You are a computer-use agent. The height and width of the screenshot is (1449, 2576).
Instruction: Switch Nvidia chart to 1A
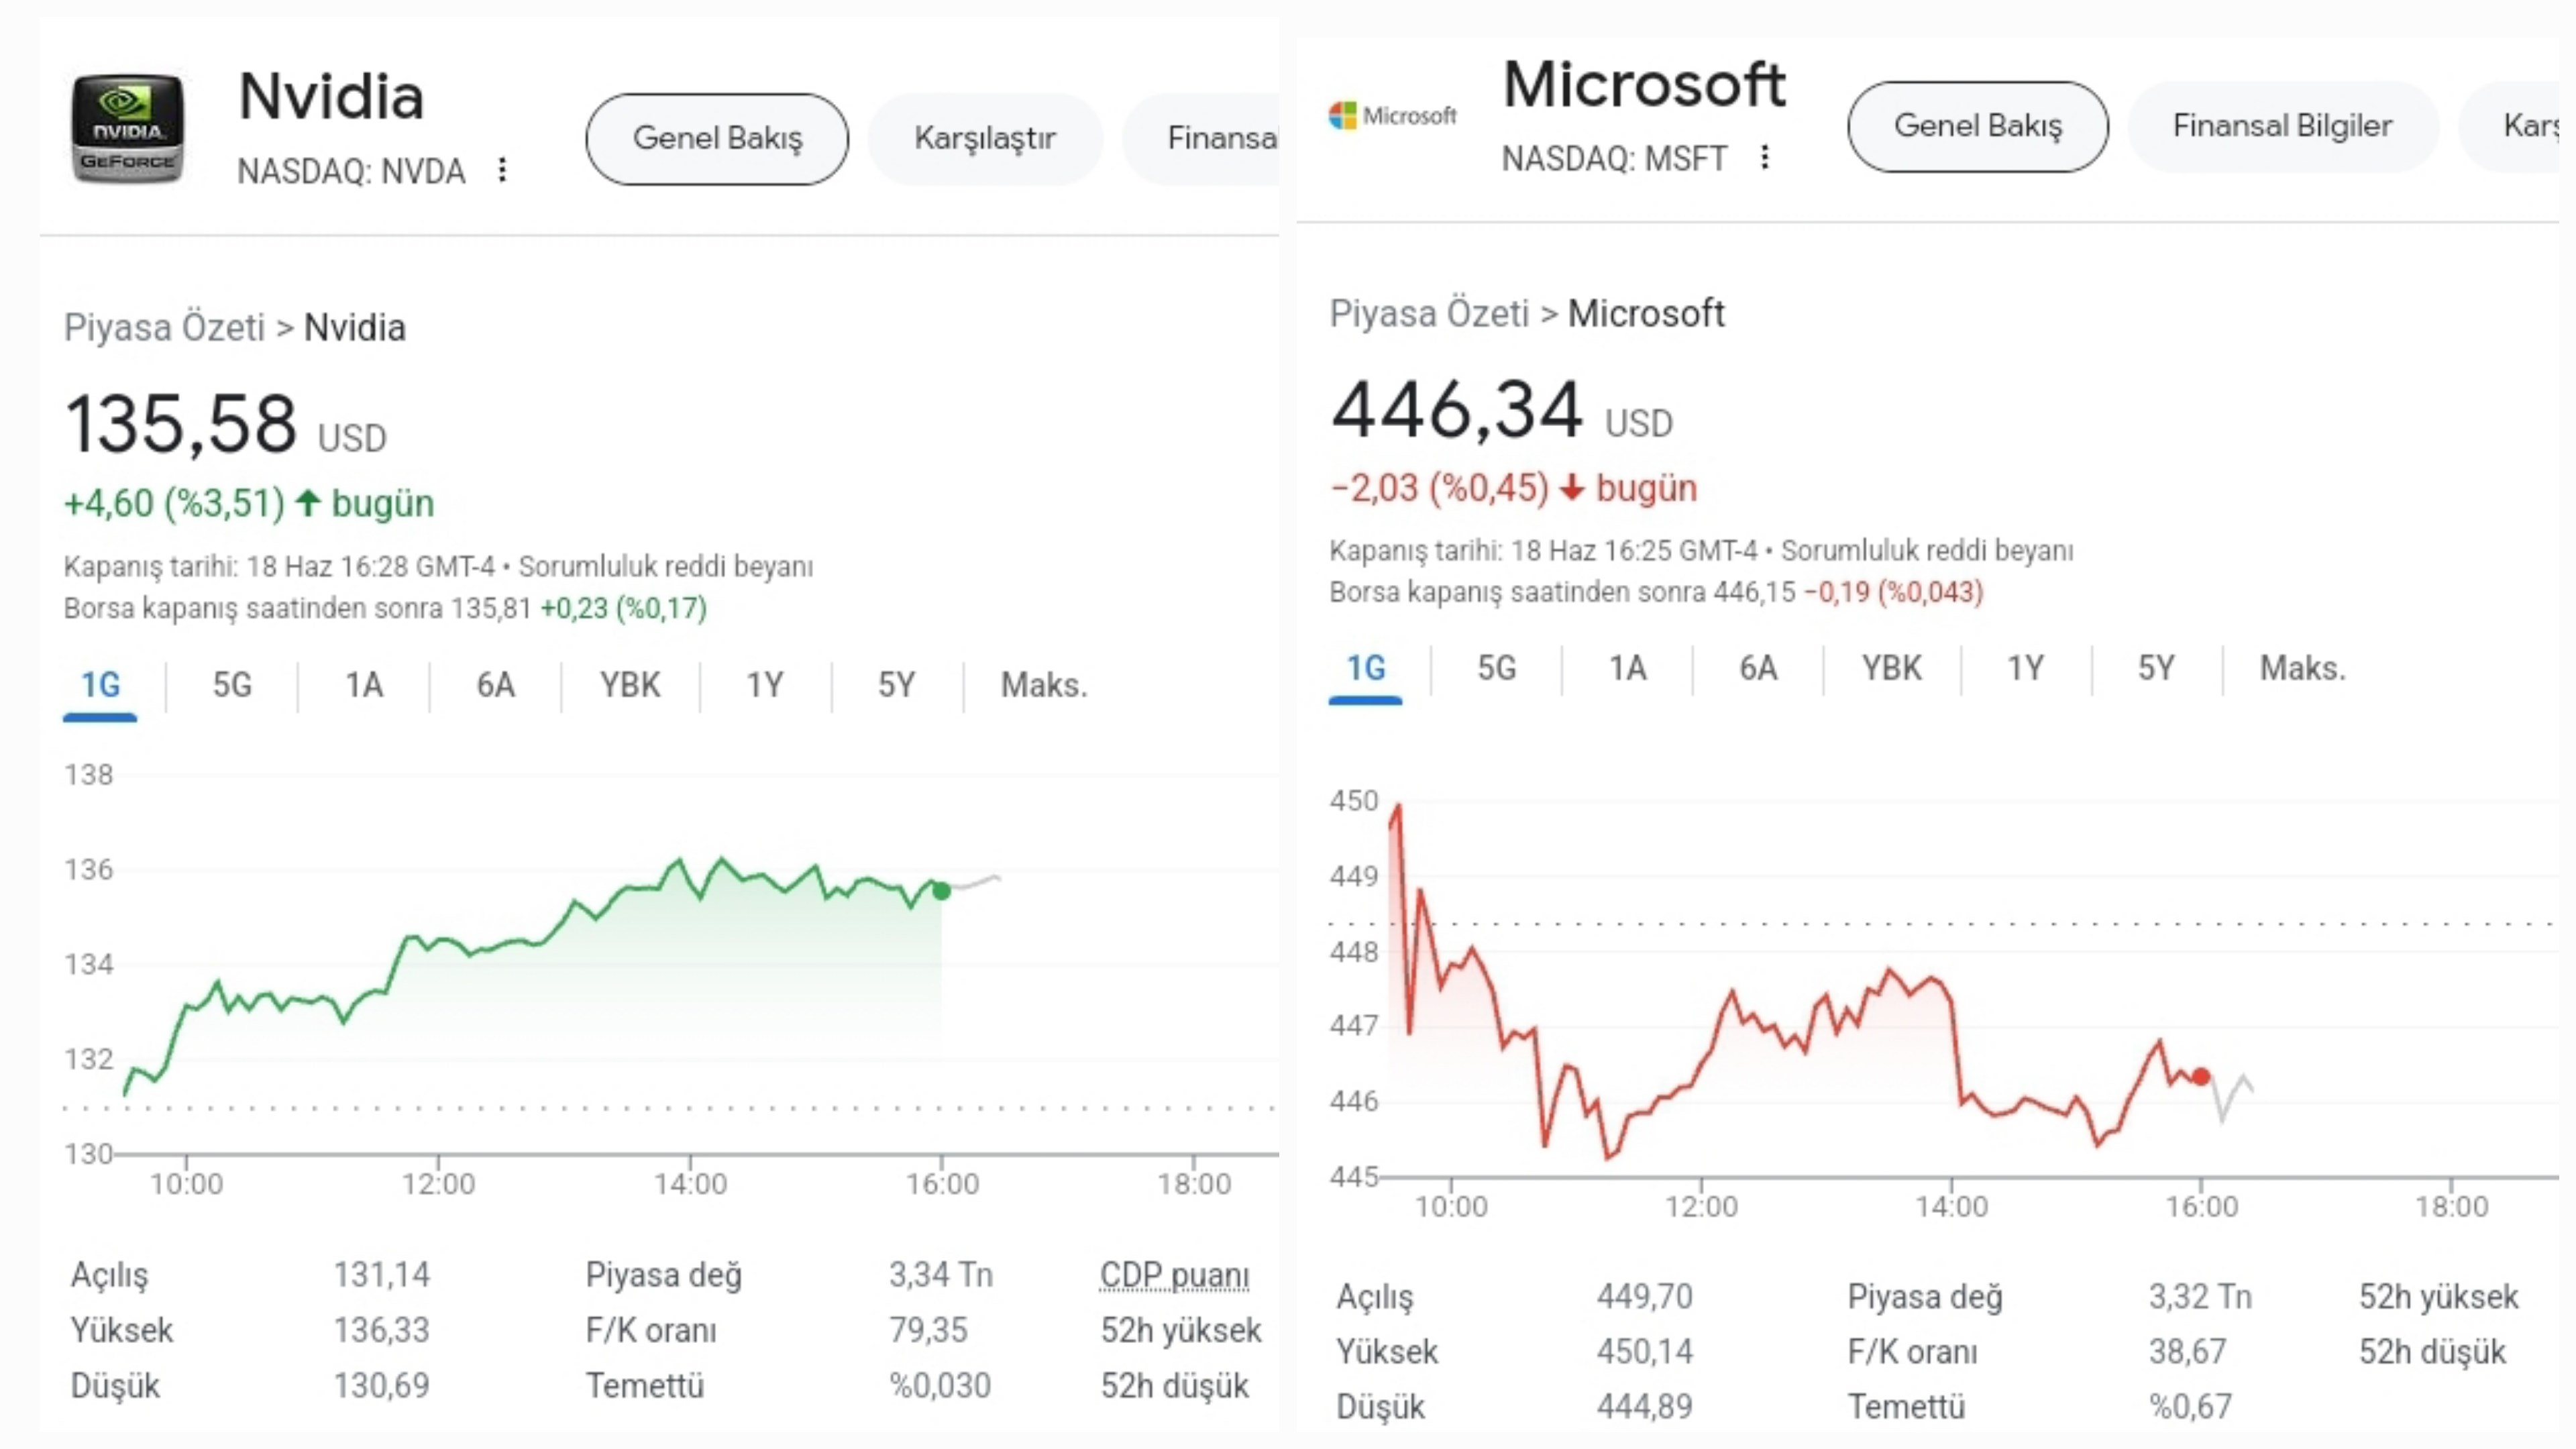pyautogui.click(x=364, y=686)
